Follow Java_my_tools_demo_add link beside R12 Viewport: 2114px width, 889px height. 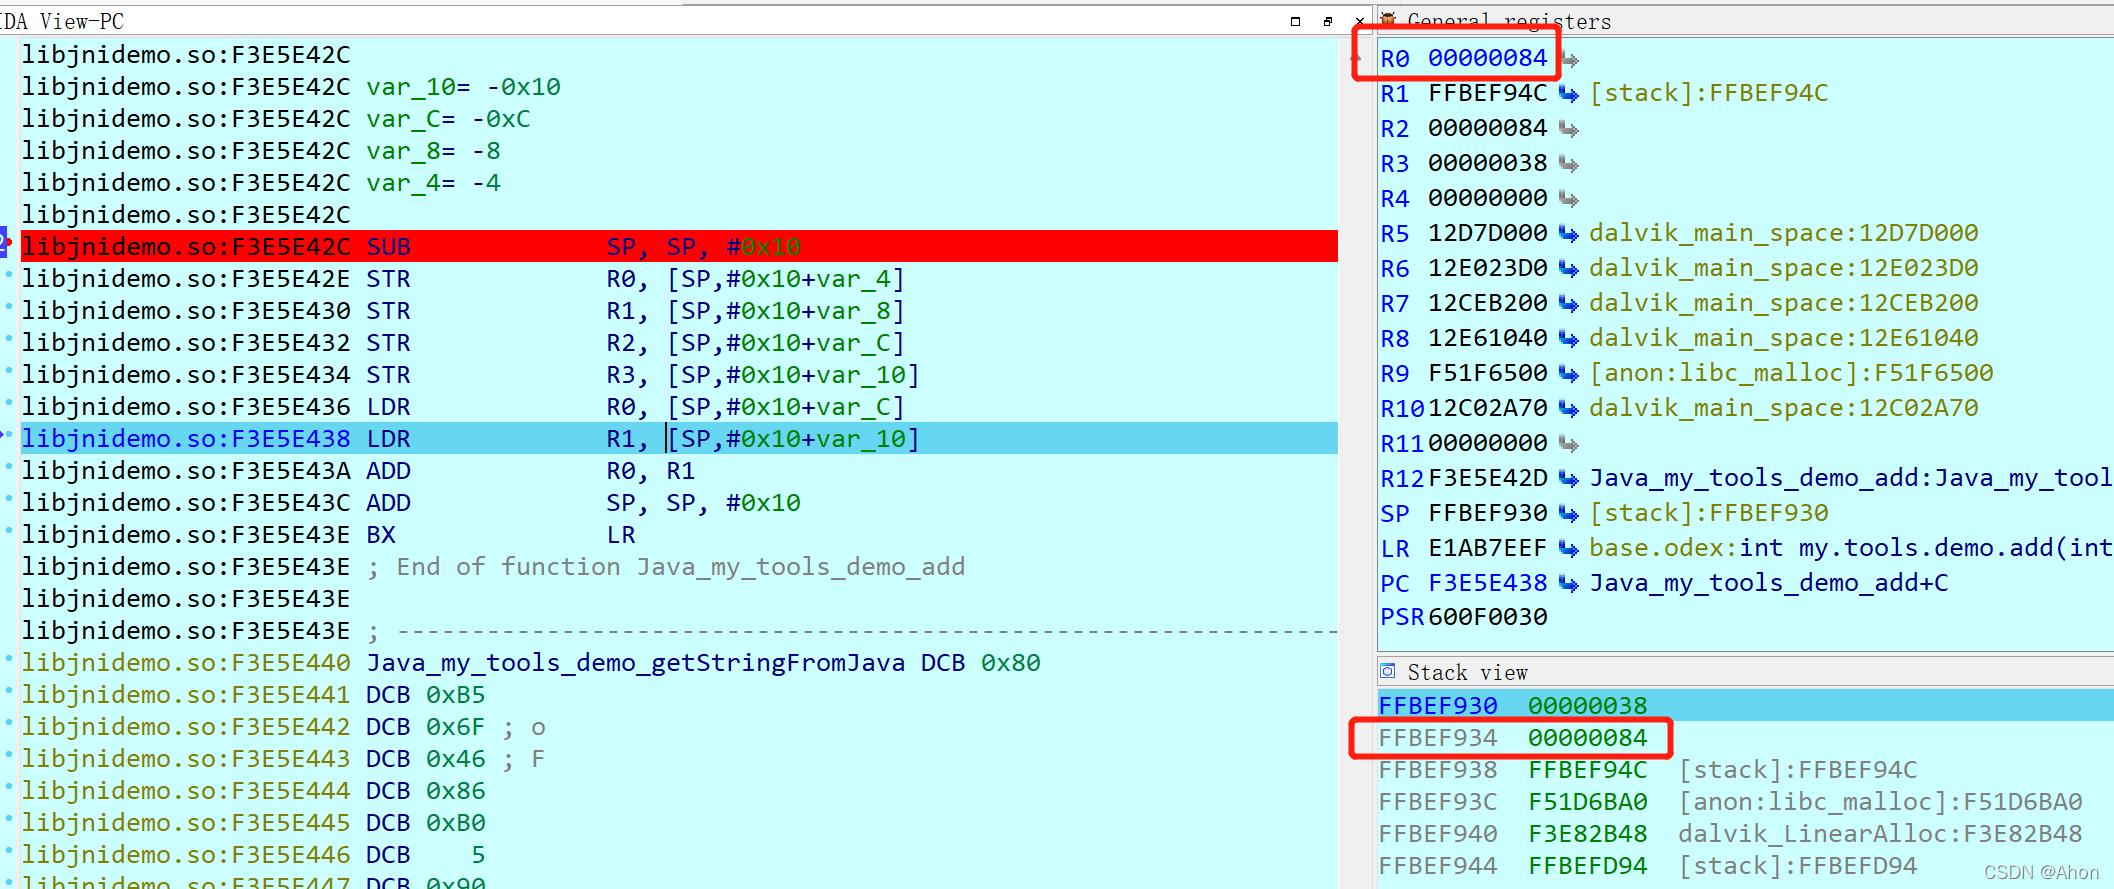(x=1850, y=479)
